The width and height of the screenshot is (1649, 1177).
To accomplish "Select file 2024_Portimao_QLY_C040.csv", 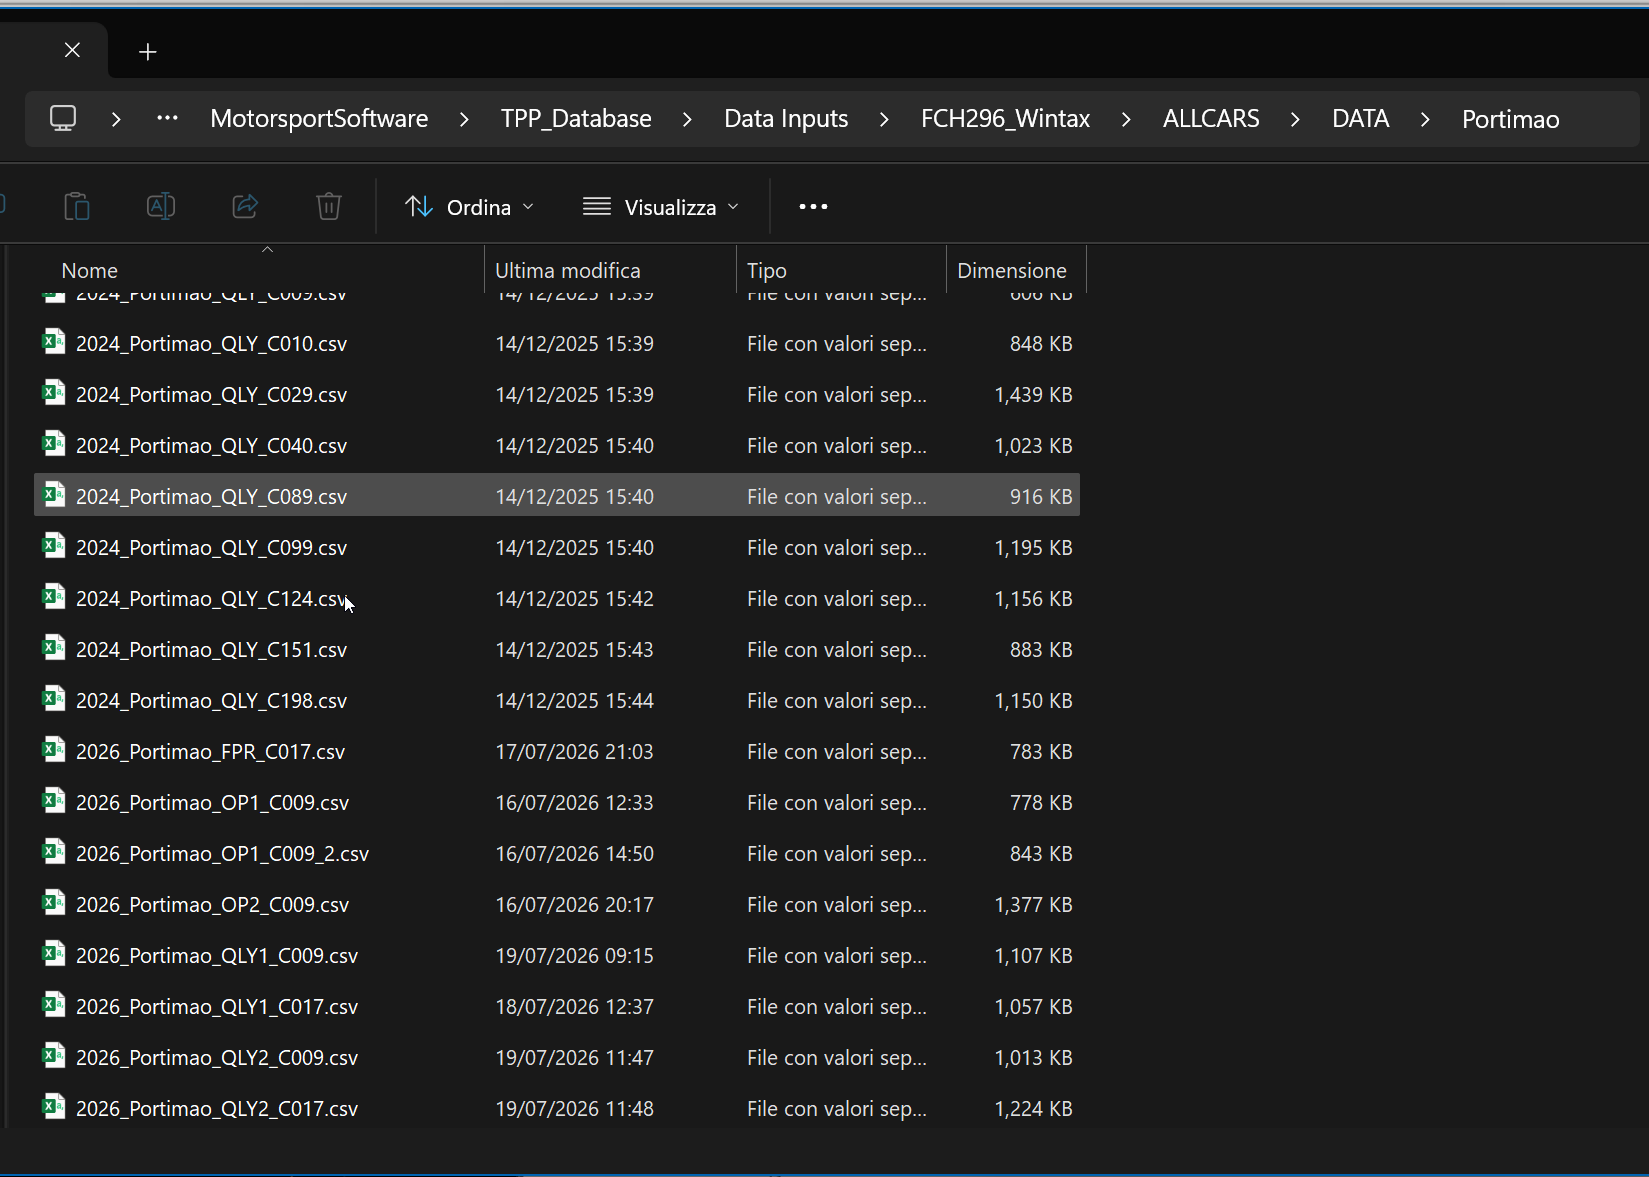I will click(557, 445).
